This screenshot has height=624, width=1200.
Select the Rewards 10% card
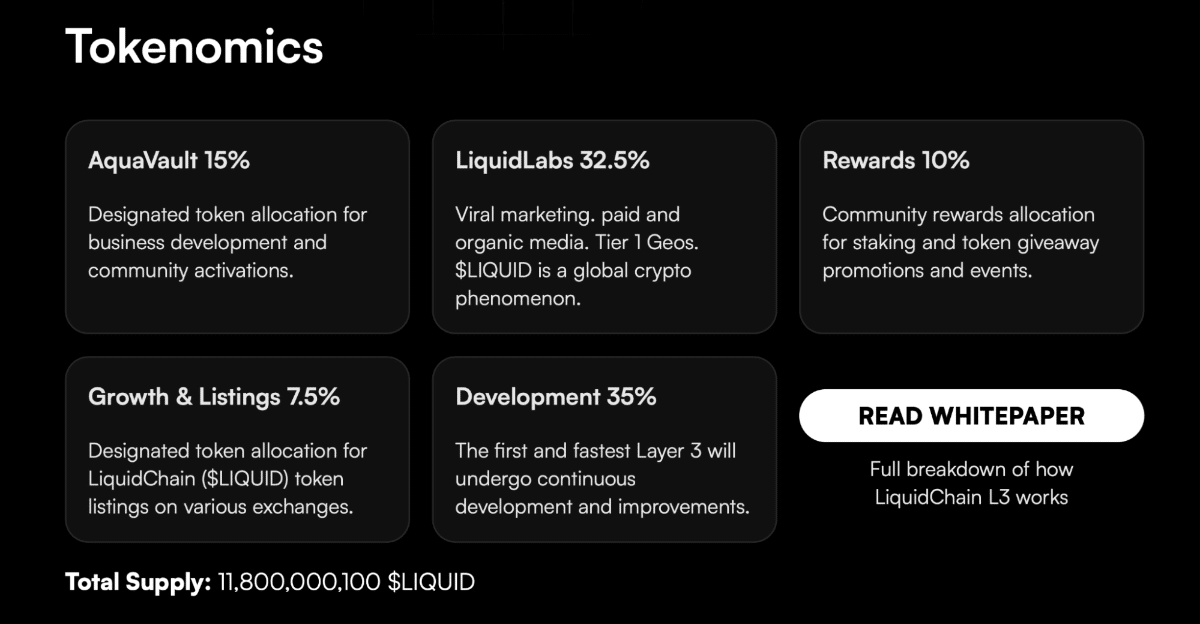971,225
